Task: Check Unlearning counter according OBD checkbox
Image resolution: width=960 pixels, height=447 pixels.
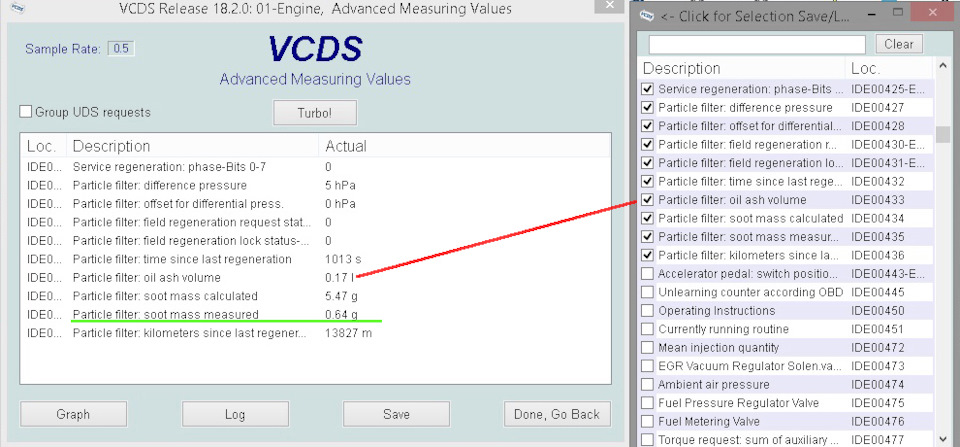Action: pyautogui.click(x=647, y=292)
